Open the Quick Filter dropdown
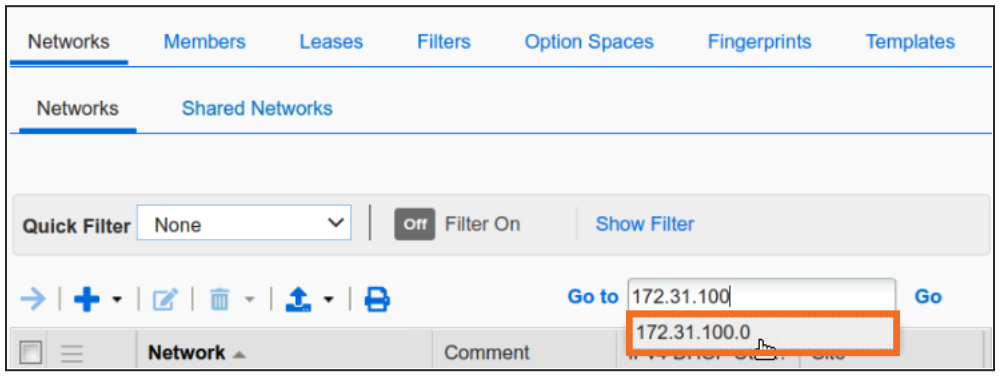The width and height of the screenshot is (999, 376). coord(244,223)
